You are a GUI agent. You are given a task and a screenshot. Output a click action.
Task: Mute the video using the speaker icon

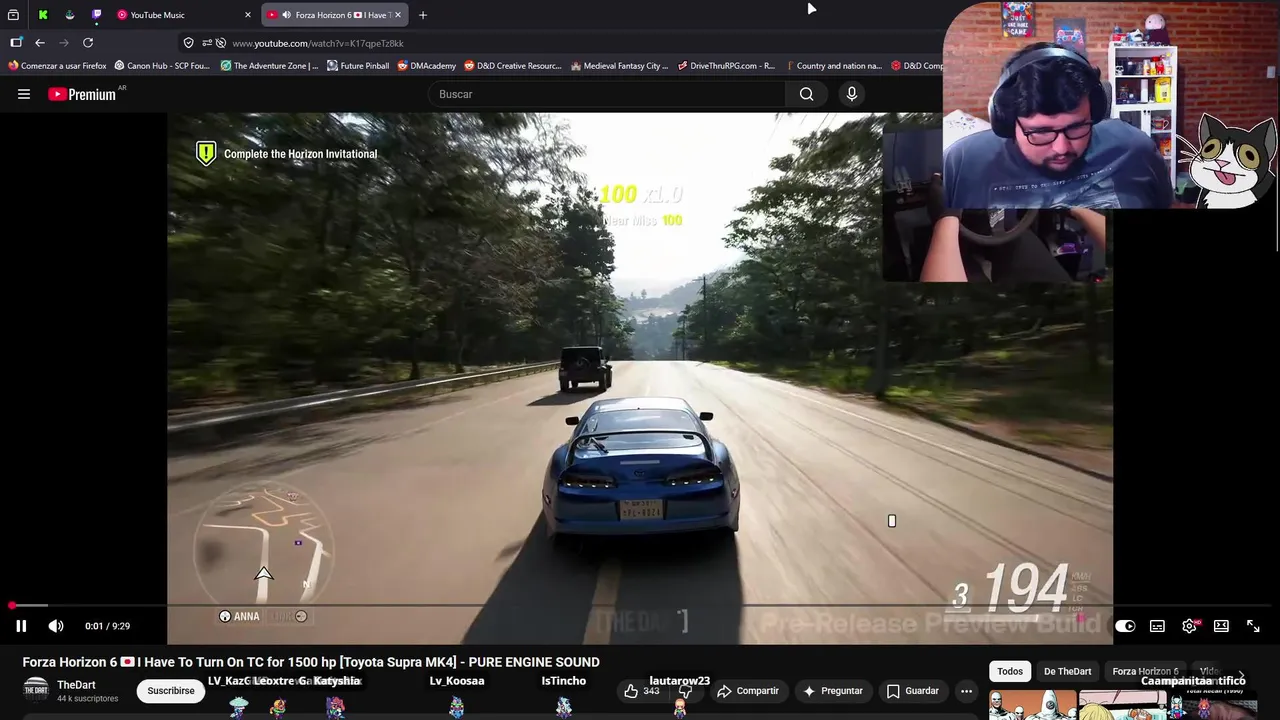56,626
